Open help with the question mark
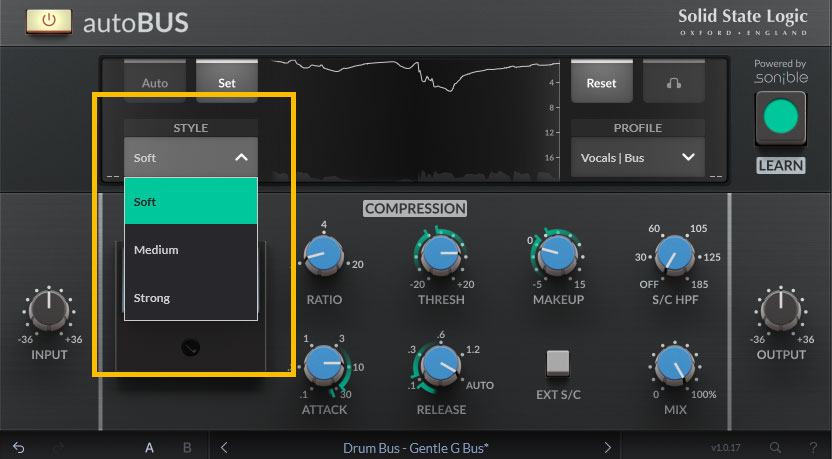 pos(812,447)
